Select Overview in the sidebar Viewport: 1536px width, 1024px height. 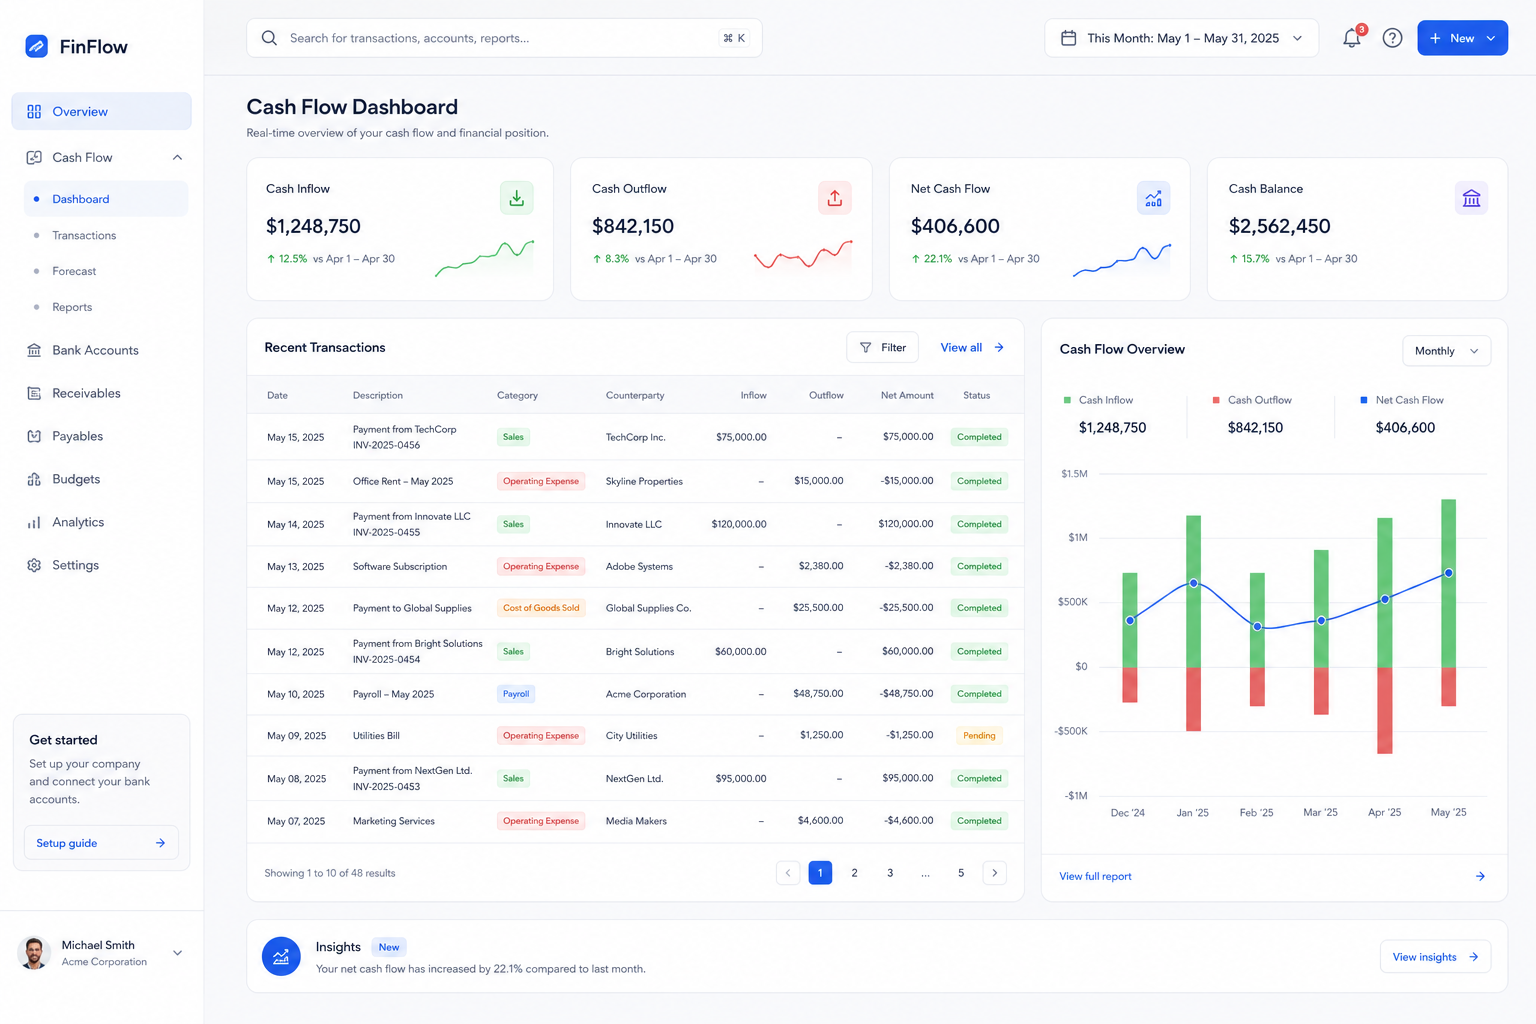pyautogui.click(x=101, y=111)
